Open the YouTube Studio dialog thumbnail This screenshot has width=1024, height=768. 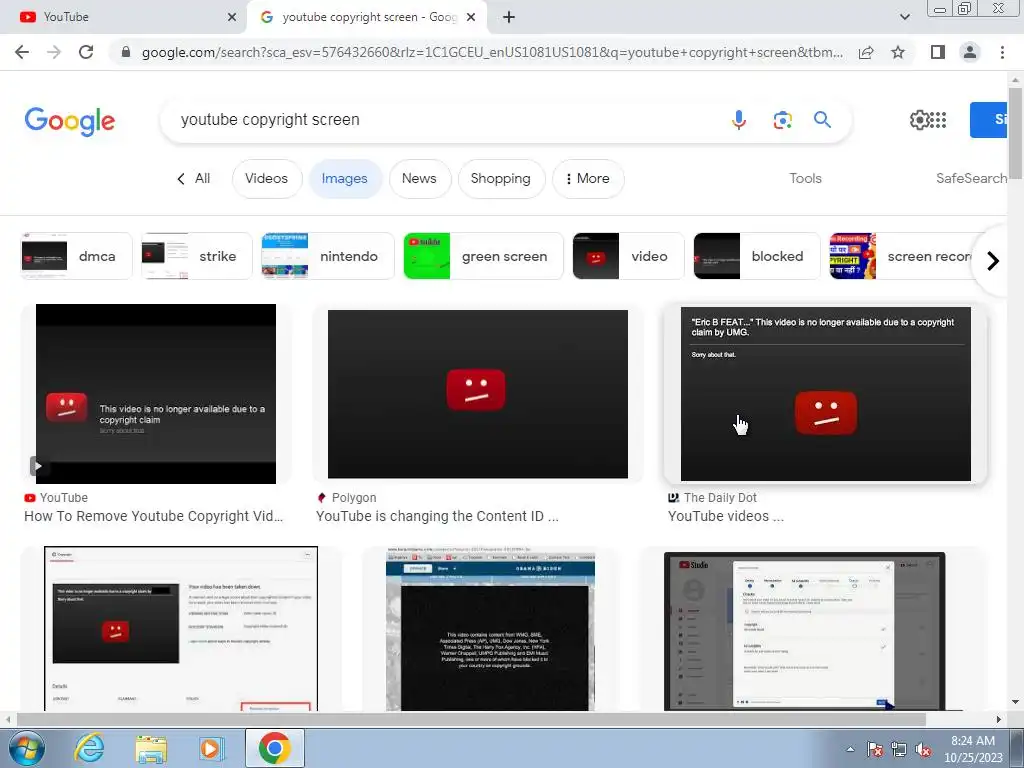click(805, 631)
